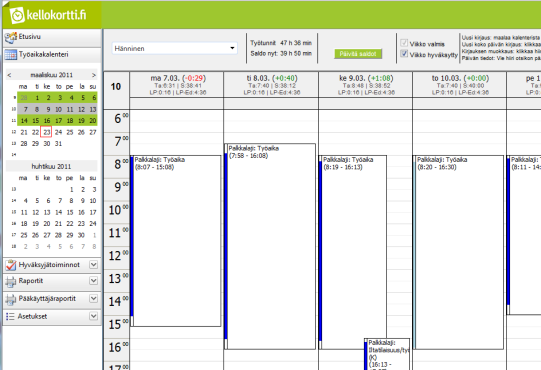Click the to 10.03. day header
Viewport: 541px width, 370px height.
[x=460, y=85]
